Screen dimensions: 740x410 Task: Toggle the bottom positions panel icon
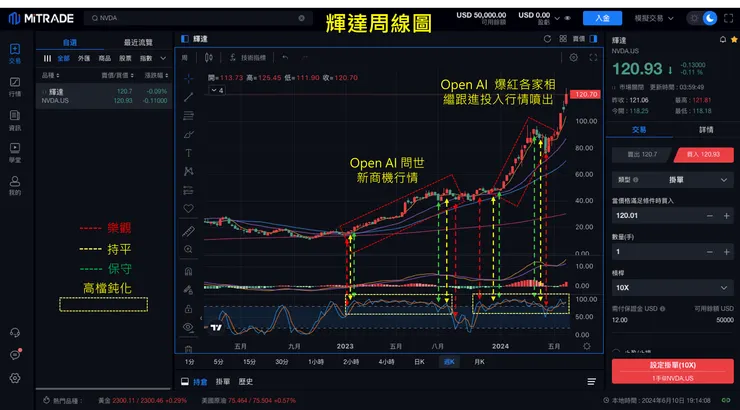coord(185,381)
